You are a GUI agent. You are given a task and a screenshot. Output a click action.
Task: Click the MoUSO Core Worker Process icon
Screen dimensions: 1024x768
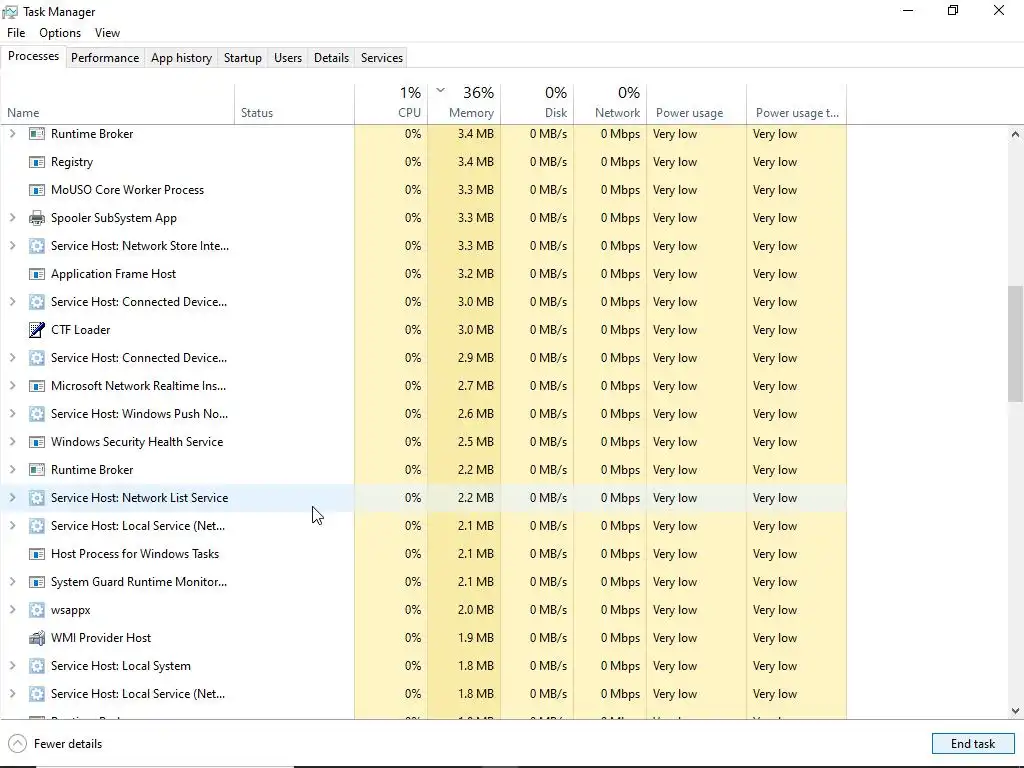pyautogui.click(x=37, y=190)
